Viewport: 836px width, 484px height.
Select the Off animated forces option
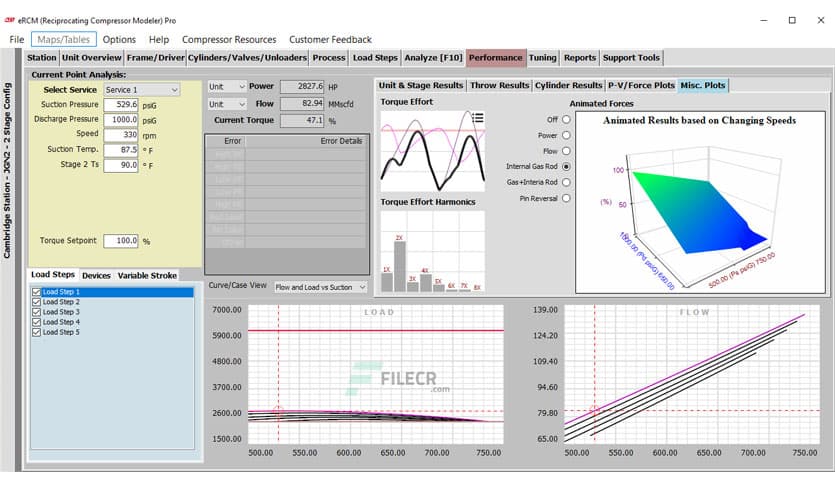[566, 119]
